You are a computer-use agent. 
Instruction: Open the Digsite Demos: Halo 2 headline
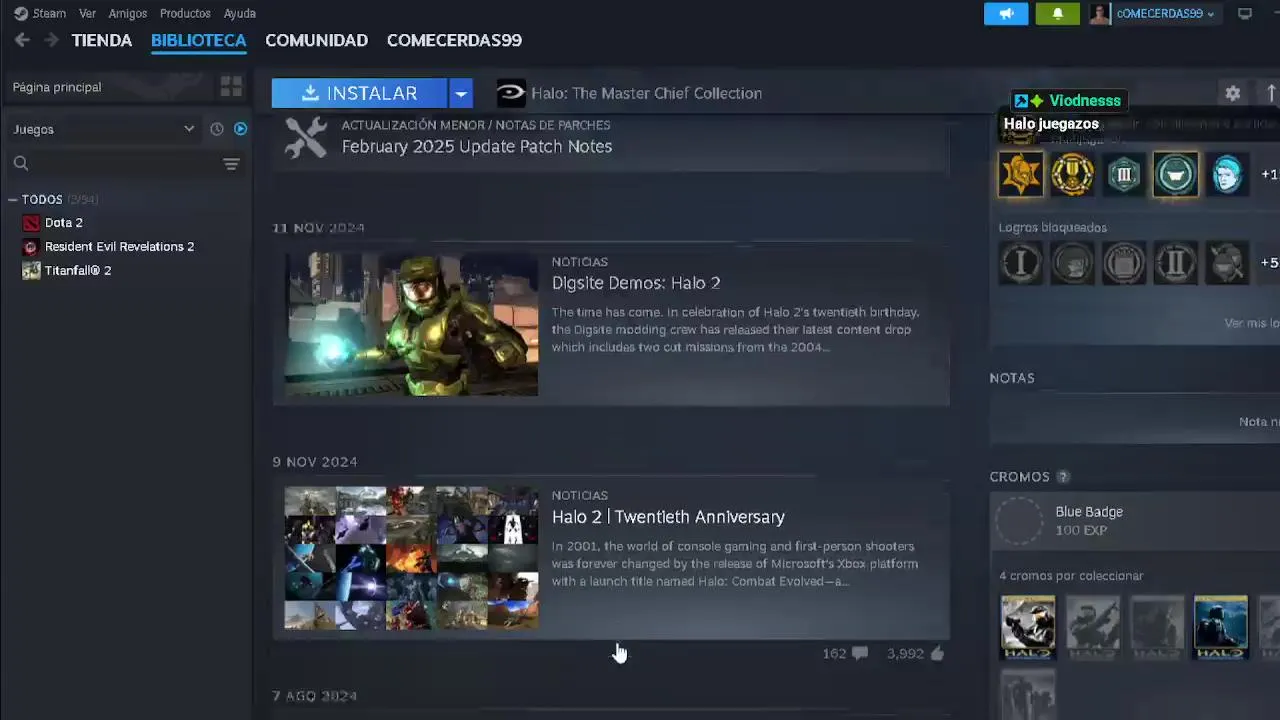click(636, 283)
